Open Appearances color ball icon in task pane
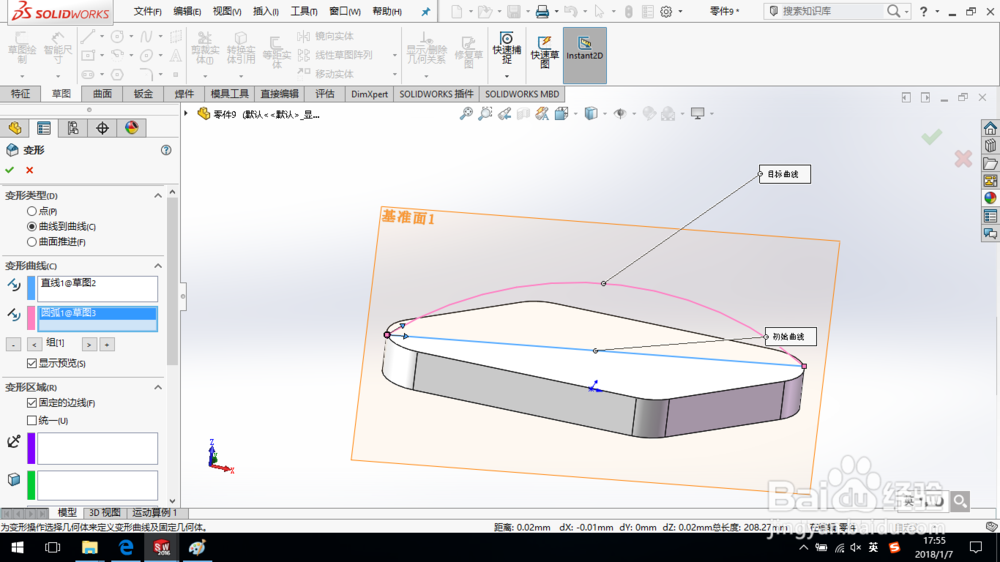This screenshot has height=562, width=1000. pos(990,198)
